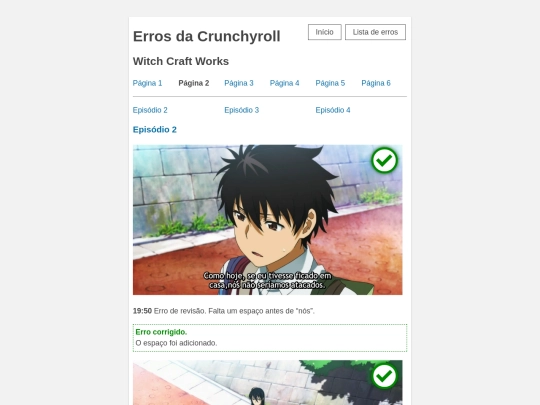Open the Lista de erros button
Viewport: 540px width, 405px height.
point(375,32)
